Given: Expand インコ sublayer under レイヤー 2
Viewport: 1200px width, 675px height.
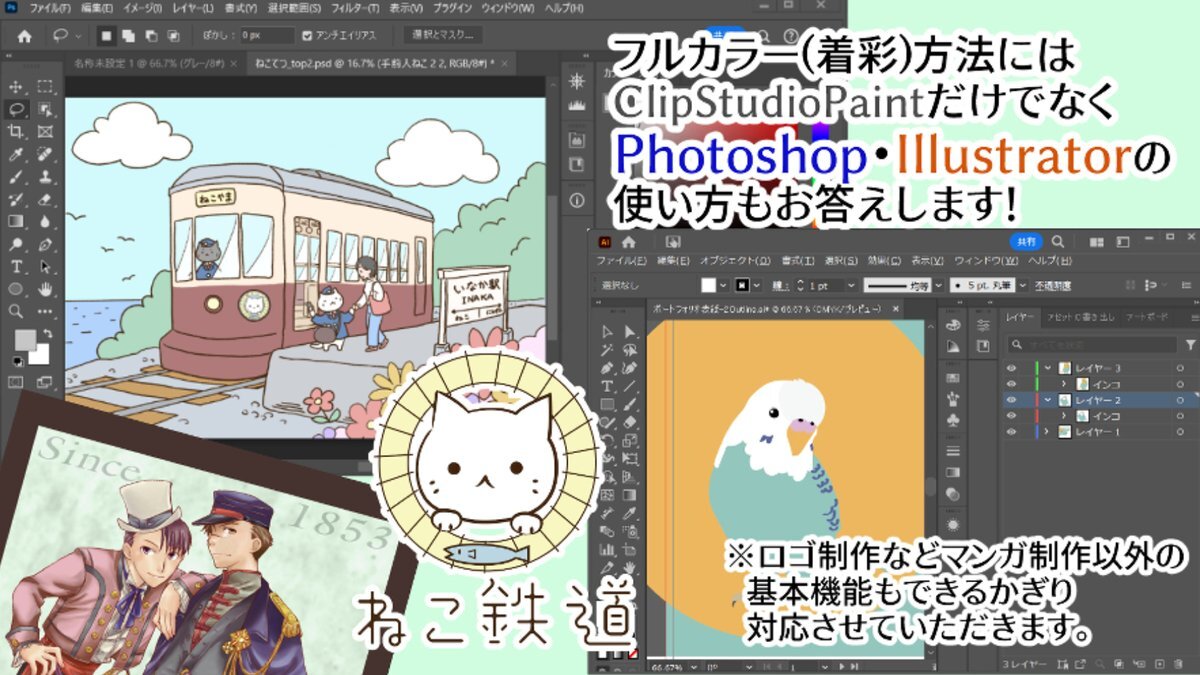Looking at the screenshot, I should coord(1063,416).
